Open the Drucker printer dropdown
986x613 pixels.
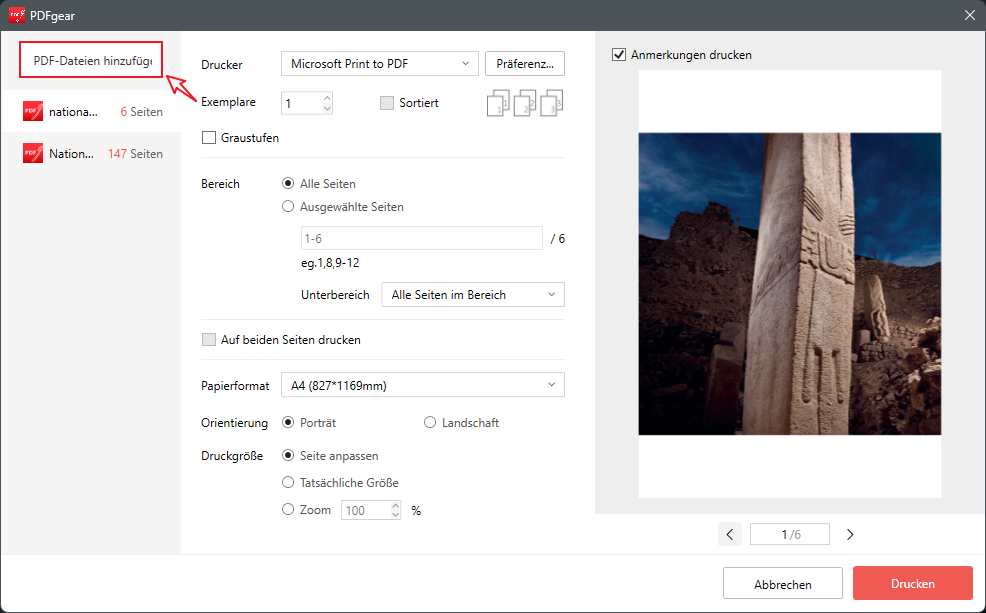coord(379,64)
